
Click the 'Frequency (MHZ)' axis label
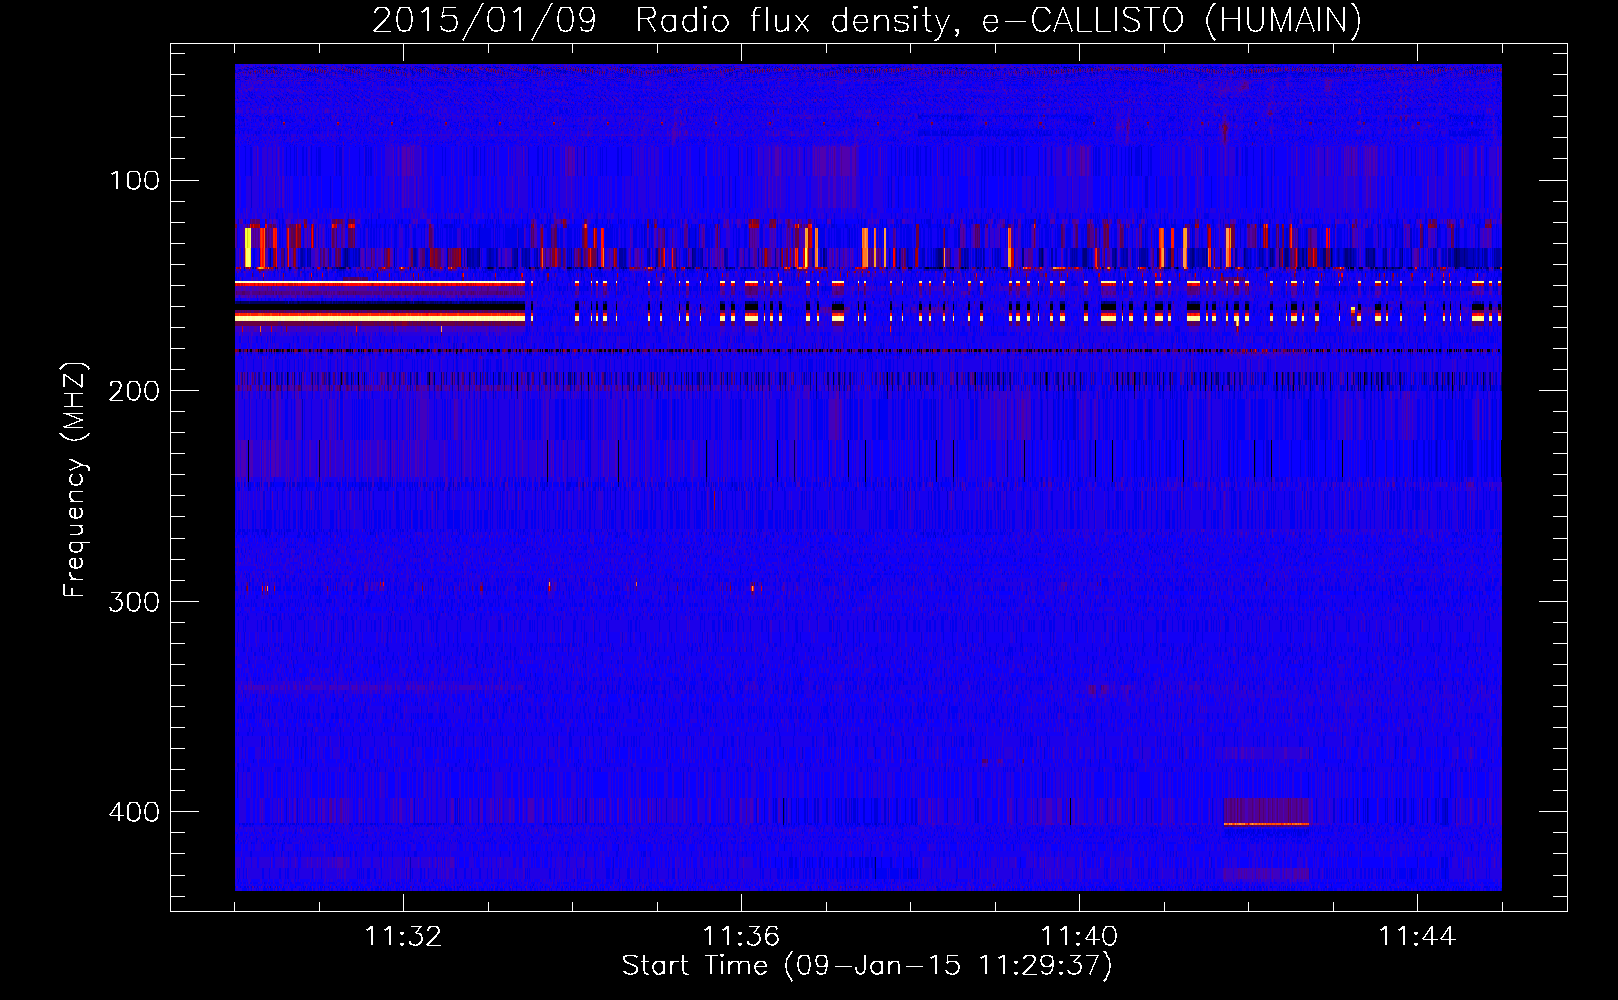tap(75, 479)
